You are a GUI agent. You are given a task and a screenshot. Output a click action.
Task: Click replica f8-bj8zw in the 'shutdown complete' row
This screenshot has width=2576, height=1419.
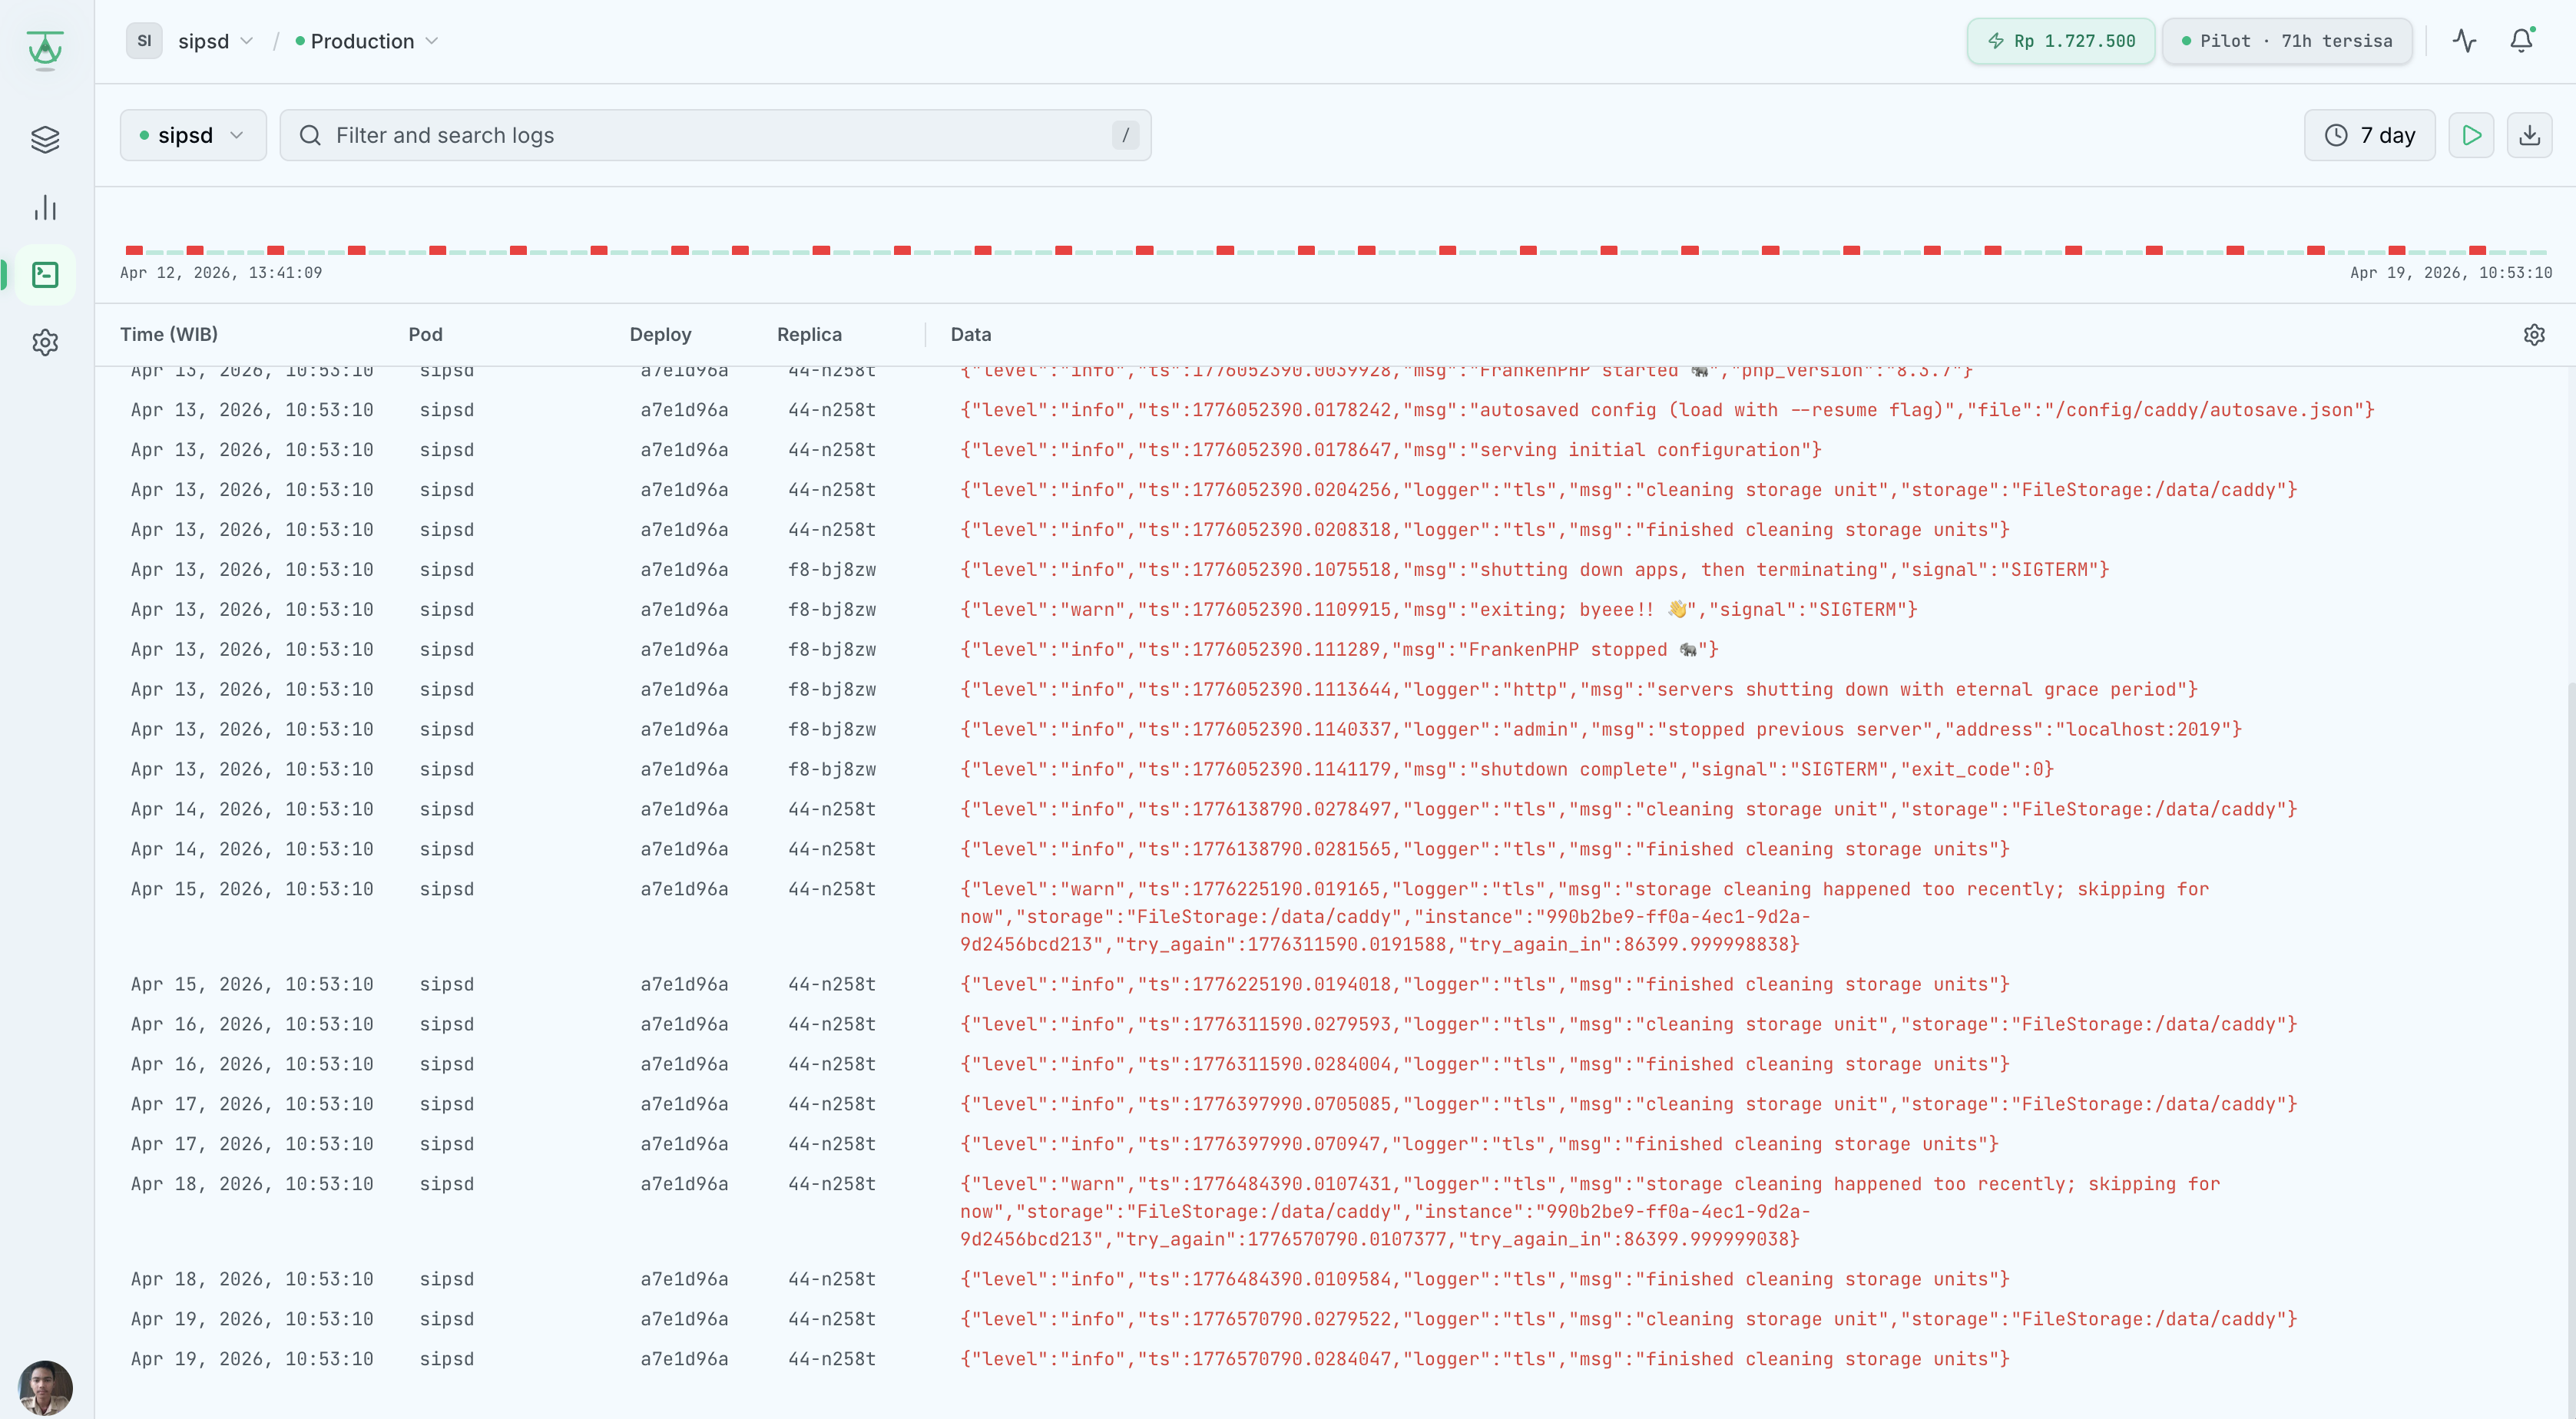pos(832,770)
